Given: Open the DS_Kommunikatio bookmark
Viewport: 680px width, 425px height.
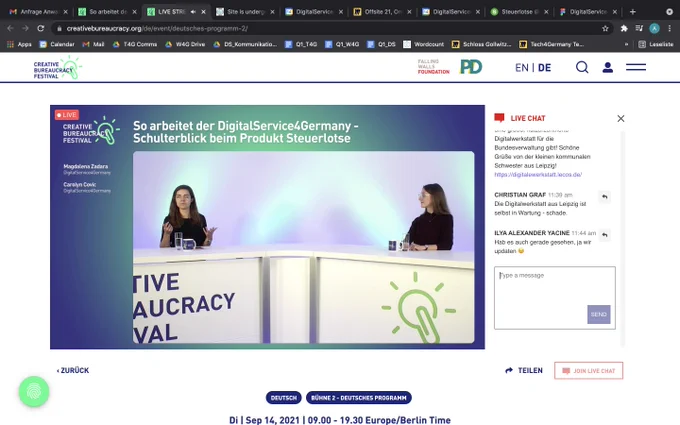Looking at the screenshot, I should pyautogui.click(x=245, y=44).
